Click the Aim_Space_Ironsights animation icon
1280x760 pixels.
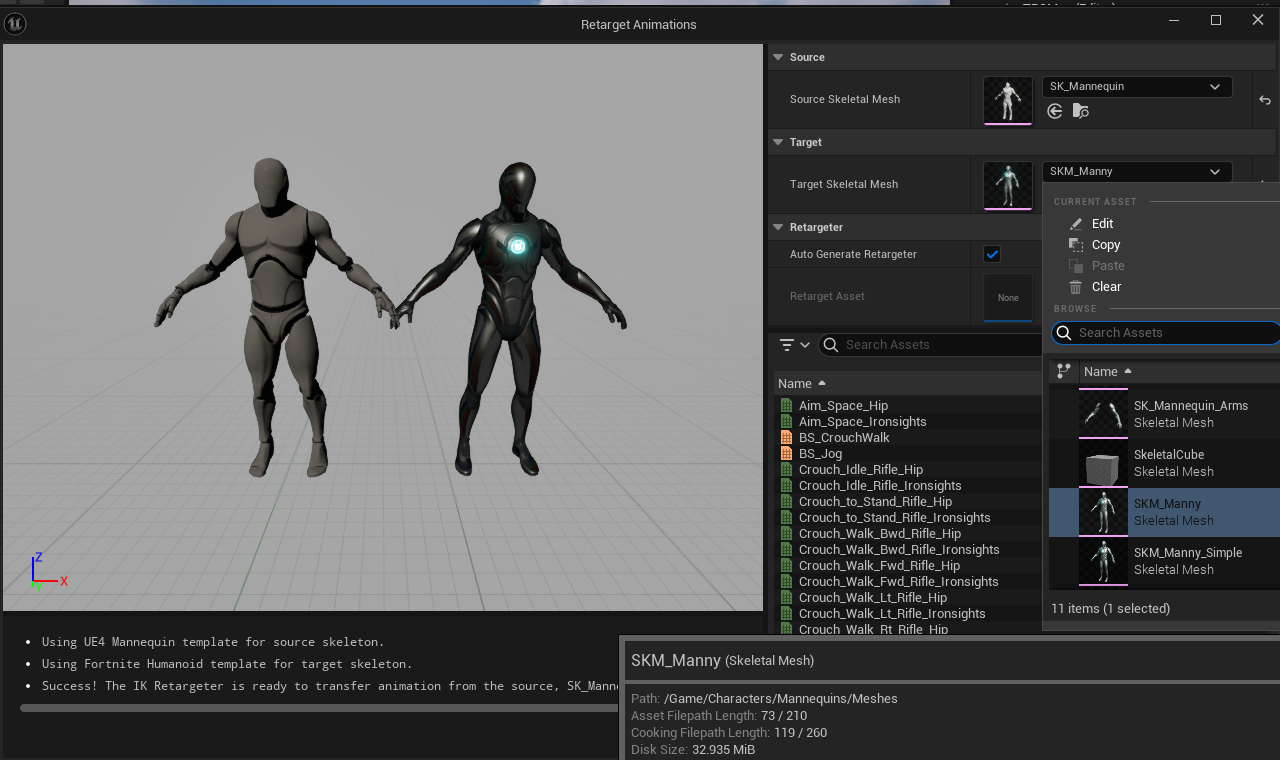click(x=786, y=421)
